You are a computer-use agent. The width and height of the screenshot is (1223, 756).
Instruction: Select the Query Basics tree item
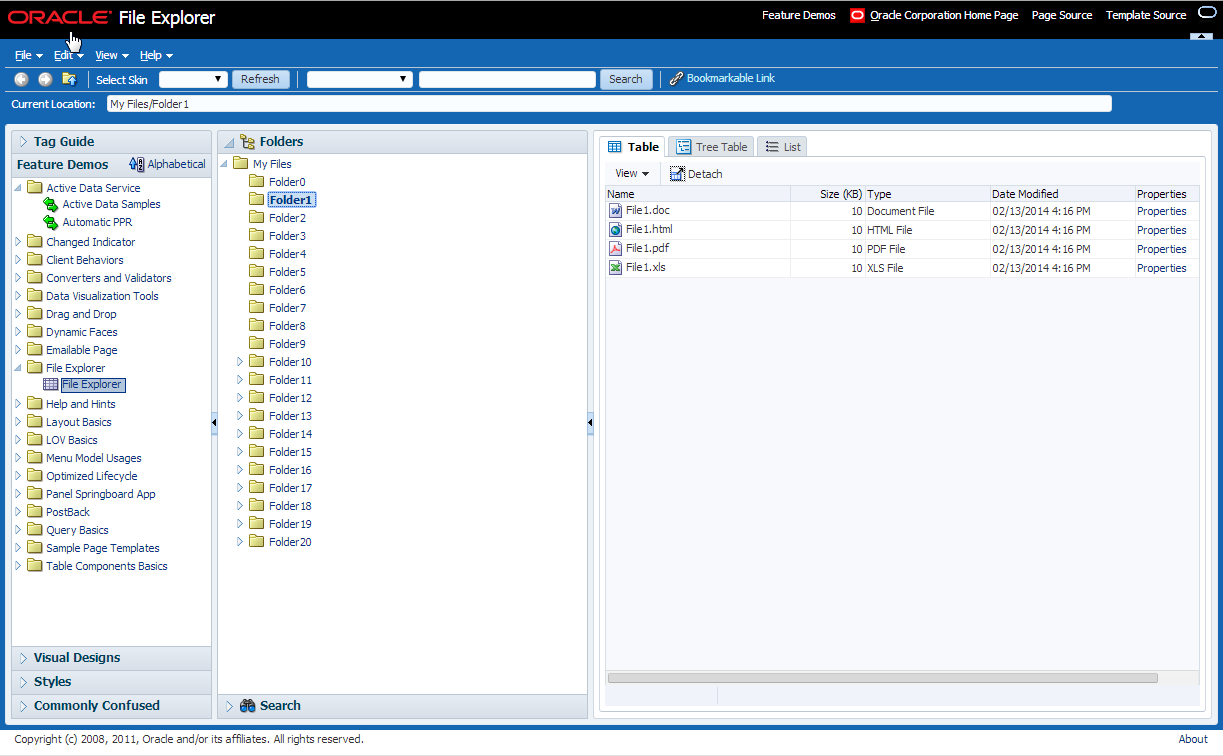[77, 530]
